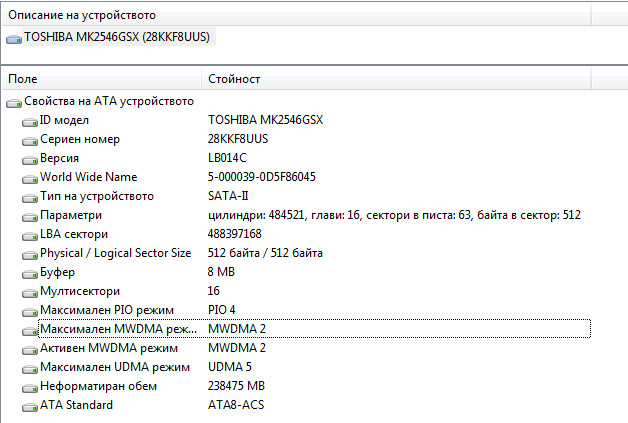Sort by the Поле column header
This screenshot has width=628, height=423.
tap(100, 78)
